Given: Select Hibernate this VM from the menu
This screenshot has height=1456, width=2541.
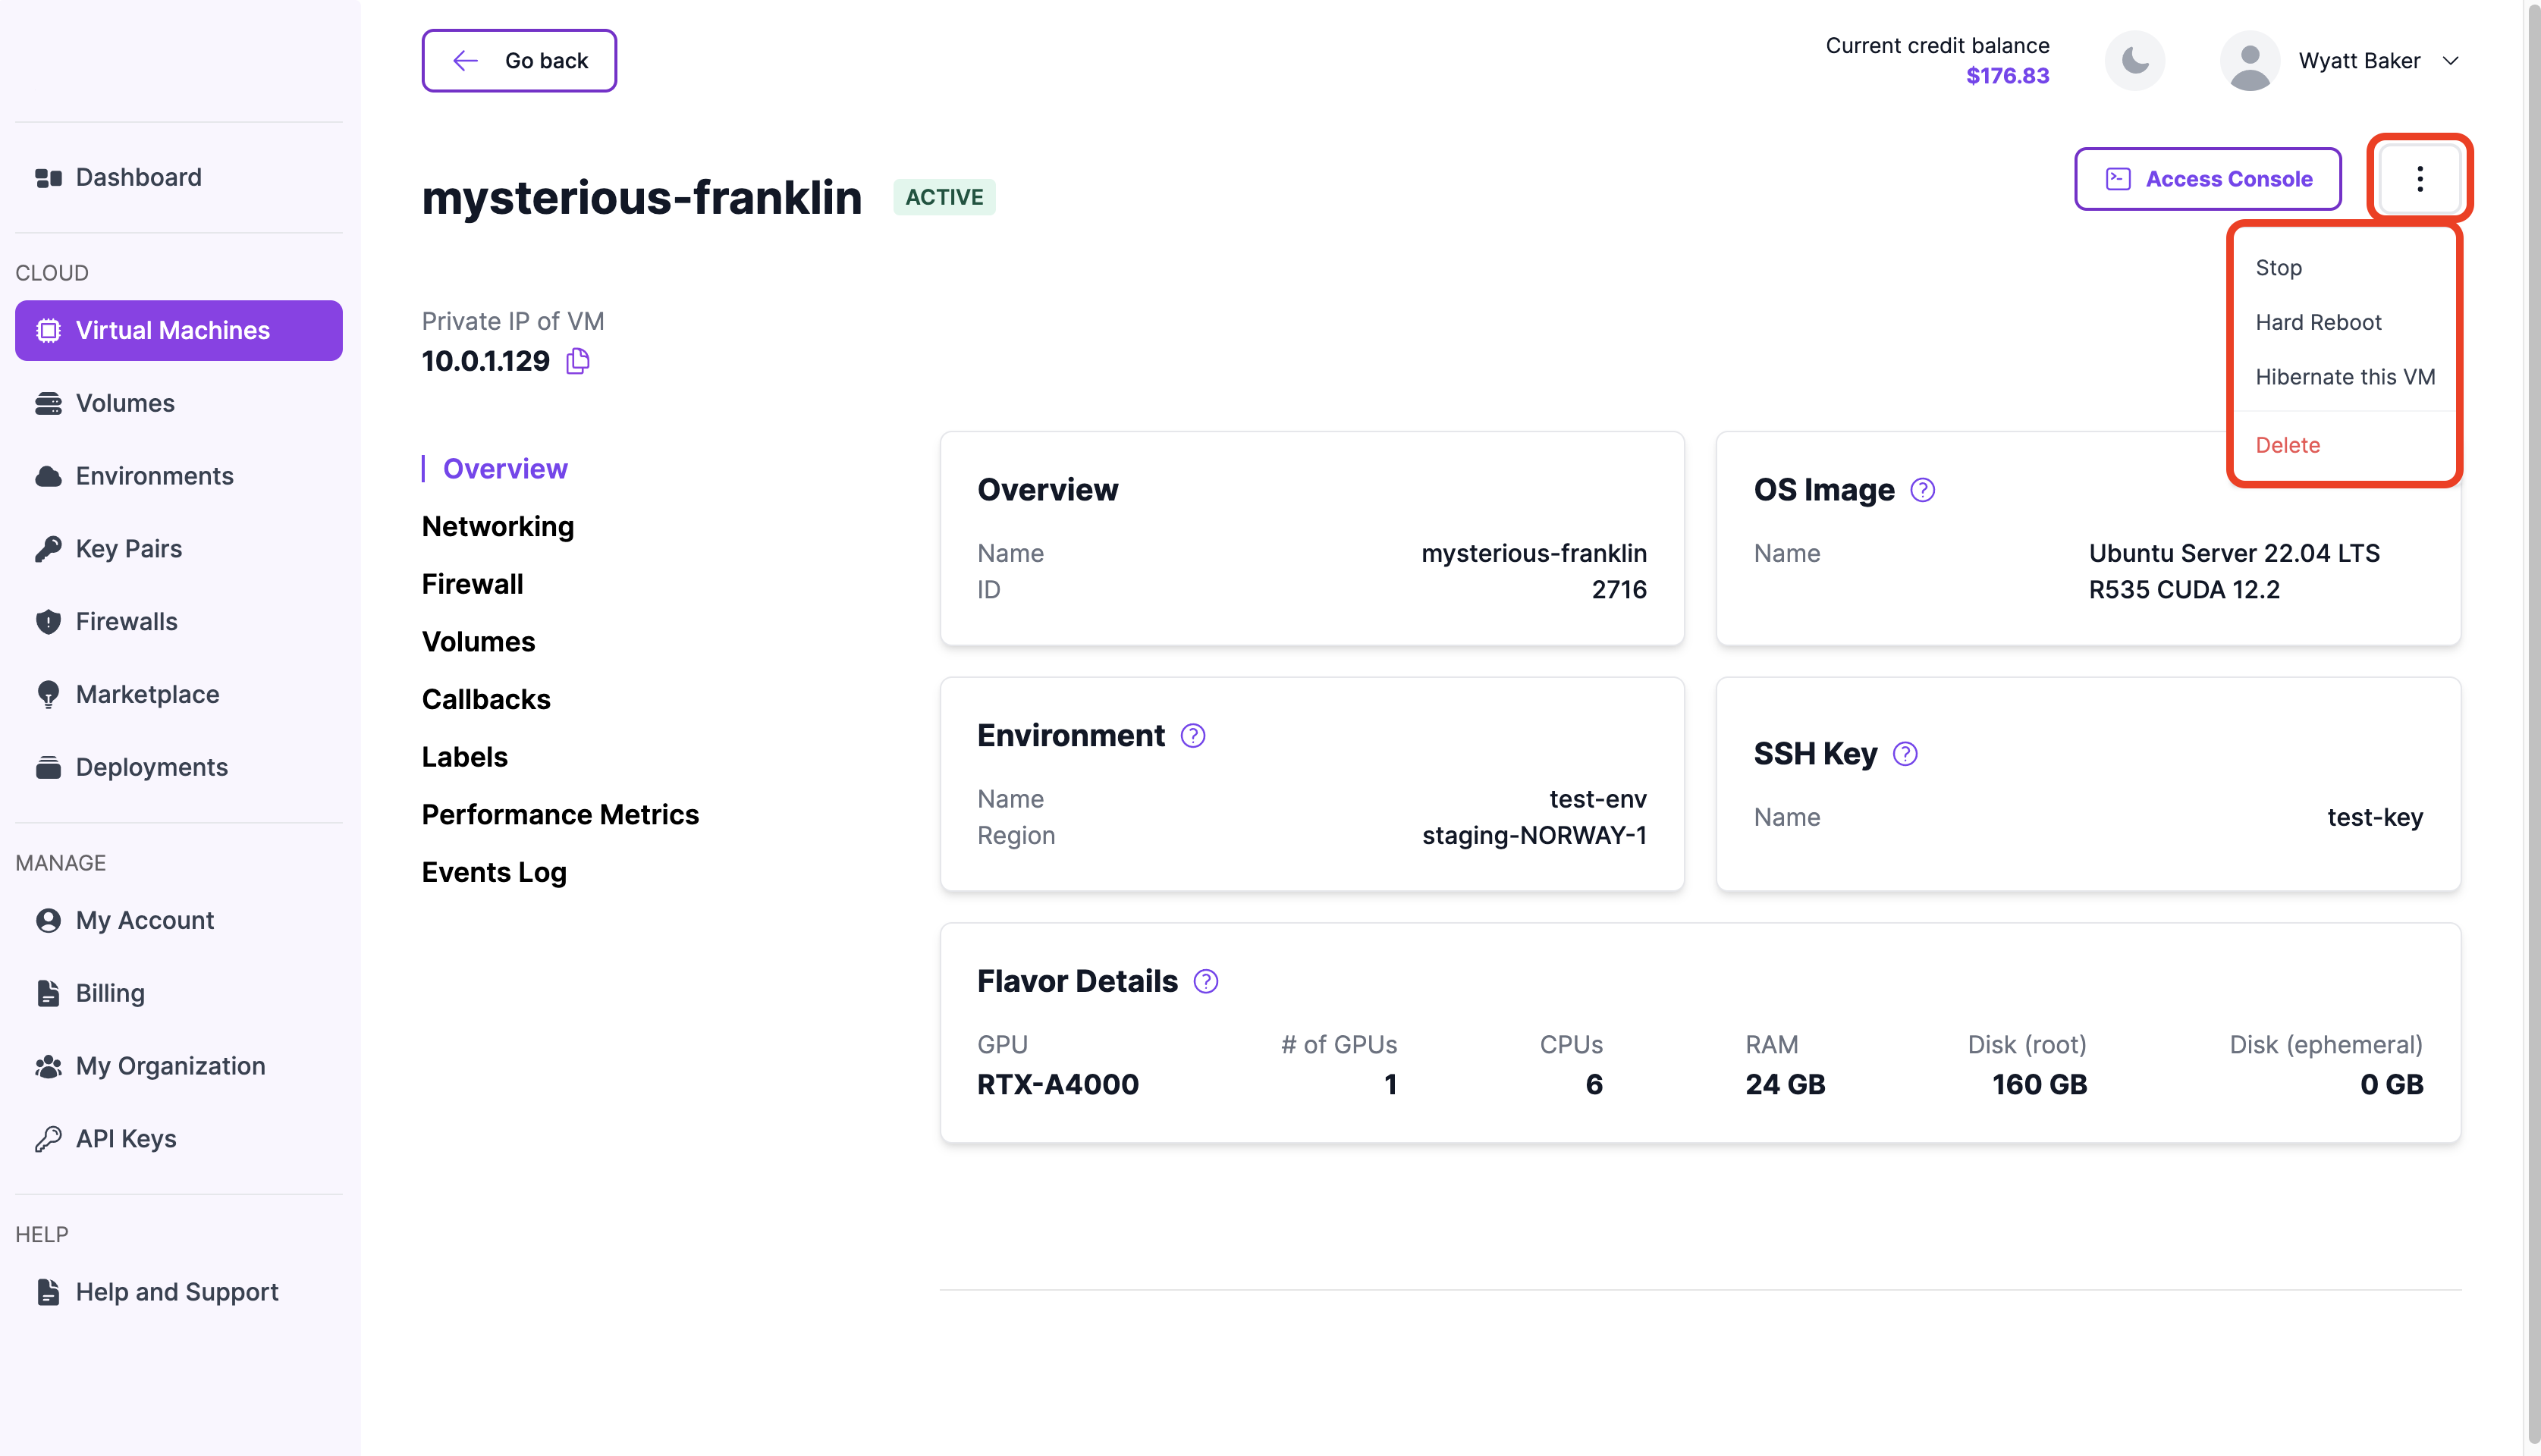Looking at the screenshot, I should 2345,377.
